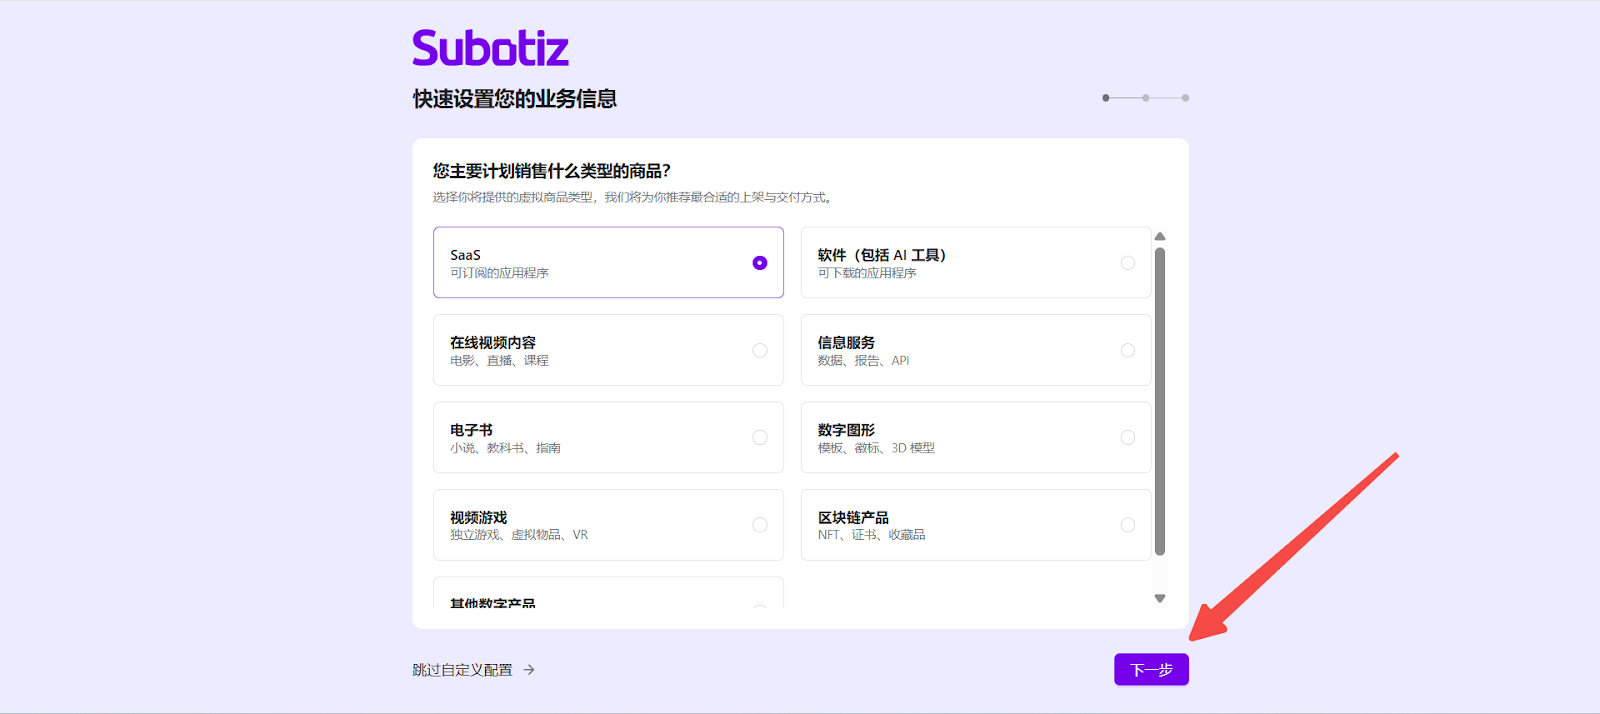Screen dimensions: 1600x714
Task: Select the 信息服务 radio button
Action: [x=1127, y=350]
